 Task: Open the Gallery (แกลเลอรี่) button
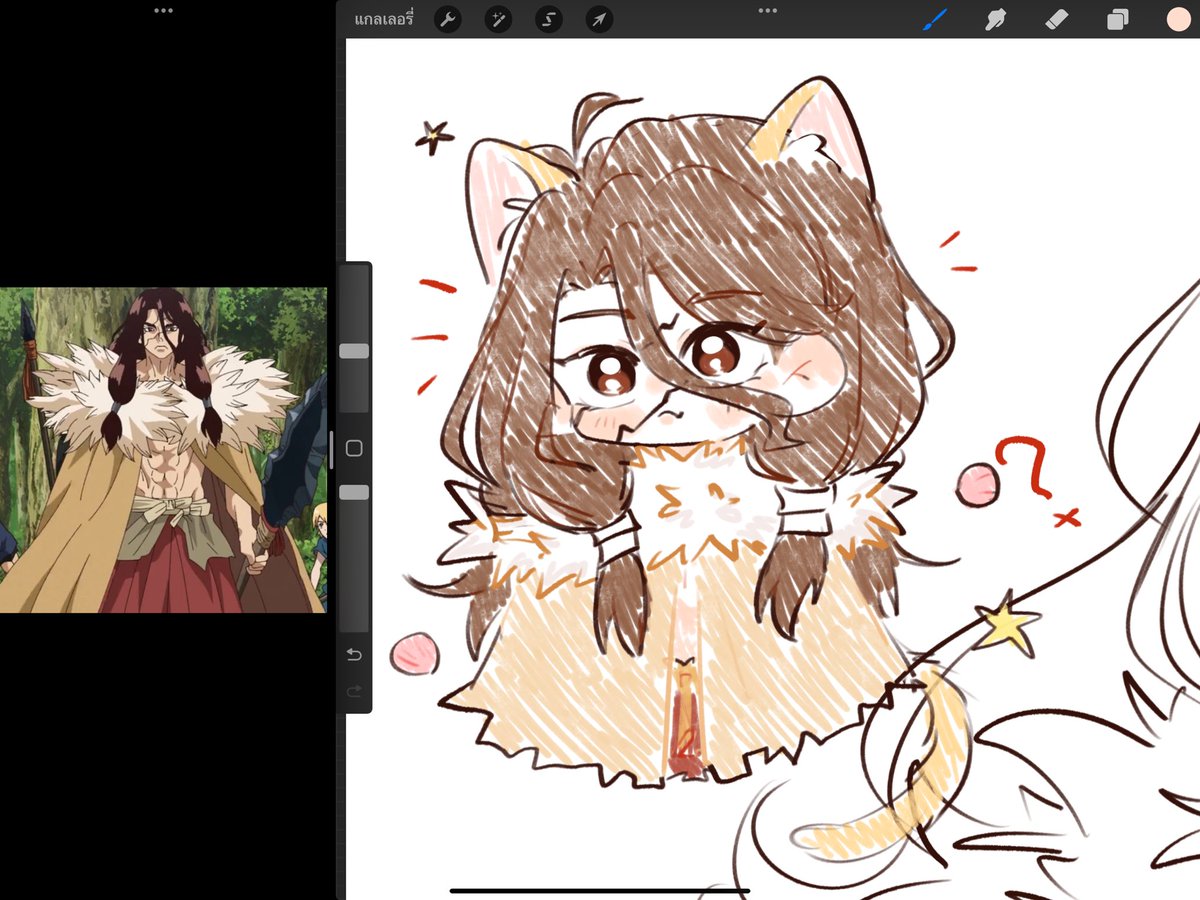[x=384, y=19]
